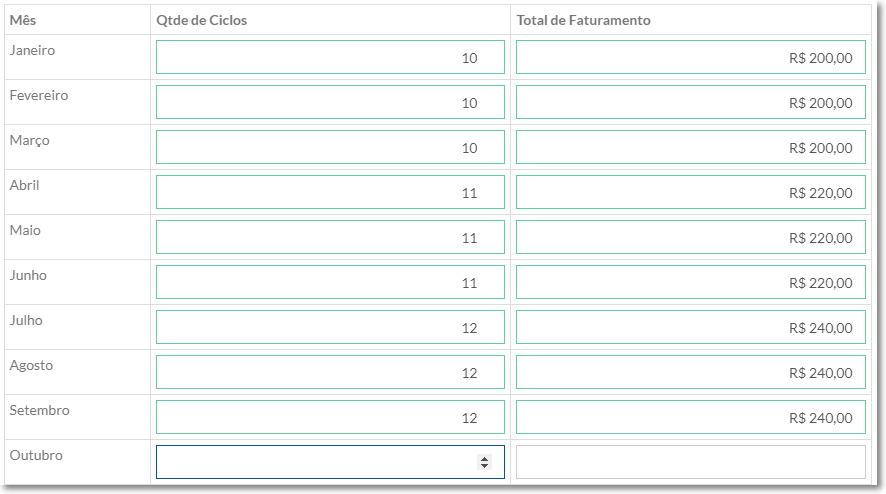The width and height of the screenshot is (886, 494).
Task: Click Janeiro Total de Faturamento field
Action: pos(690,57)
